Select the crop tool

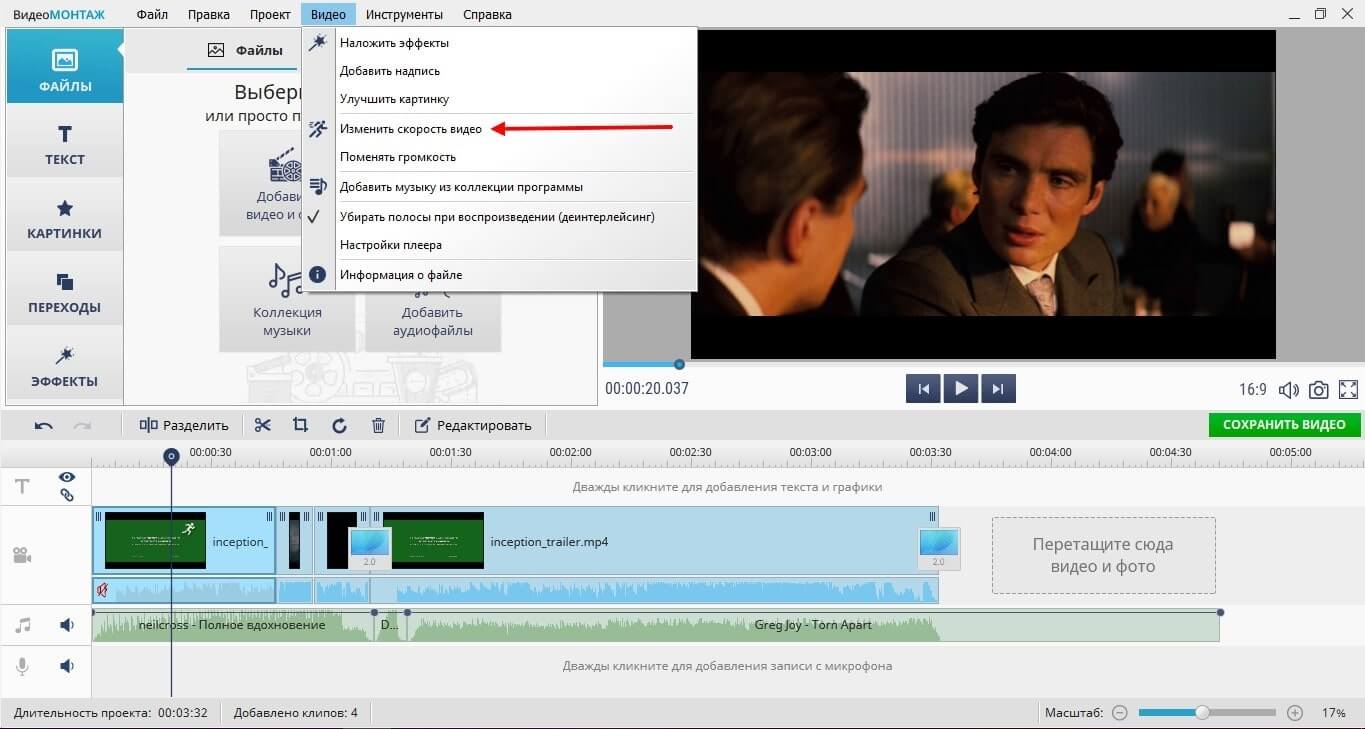(300, 425)
